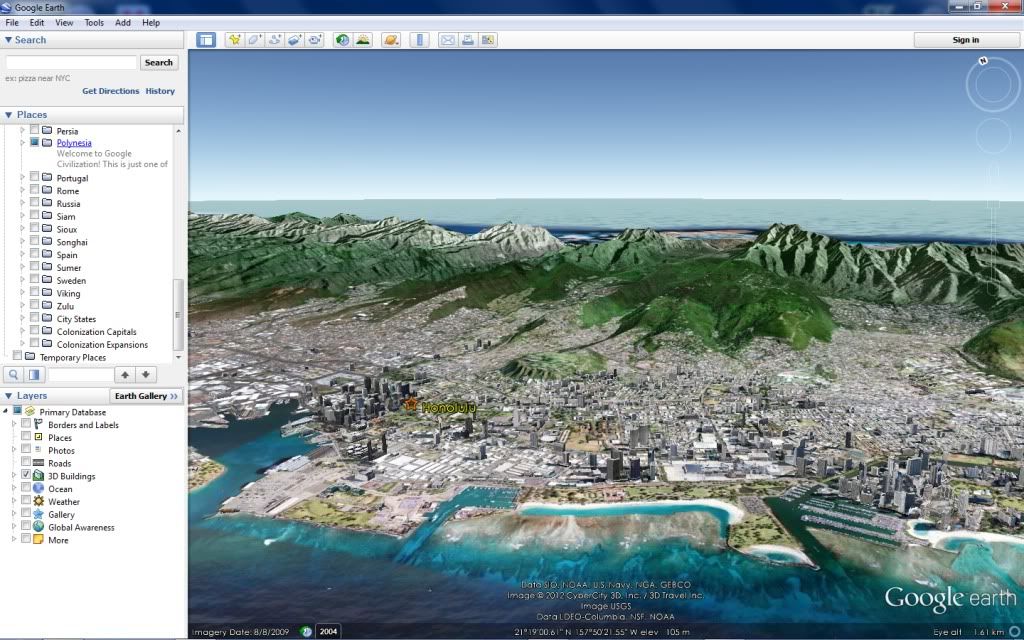Add a polygon from the toolbar
This screenshot has height=640, width=1024.
pos(254,40)
